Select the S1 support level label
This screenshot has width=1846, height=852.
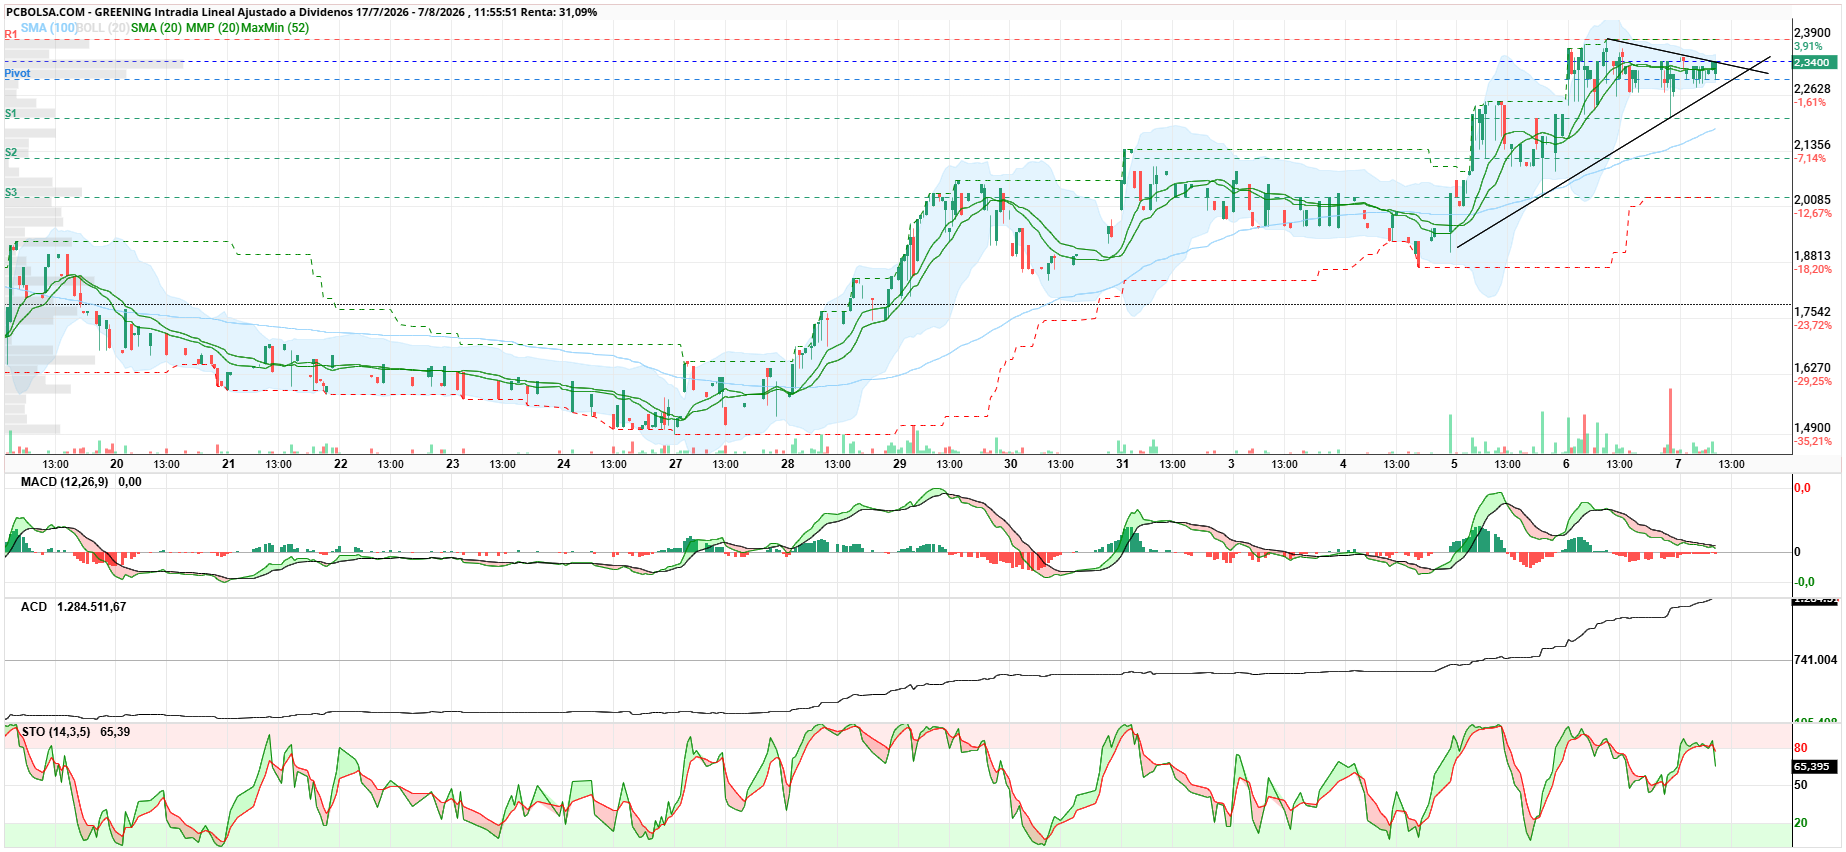coord(11,114)
